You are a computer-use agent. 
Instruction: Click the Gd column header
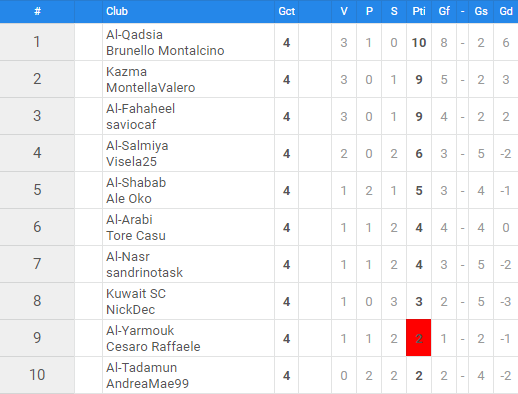coord(506,11)
